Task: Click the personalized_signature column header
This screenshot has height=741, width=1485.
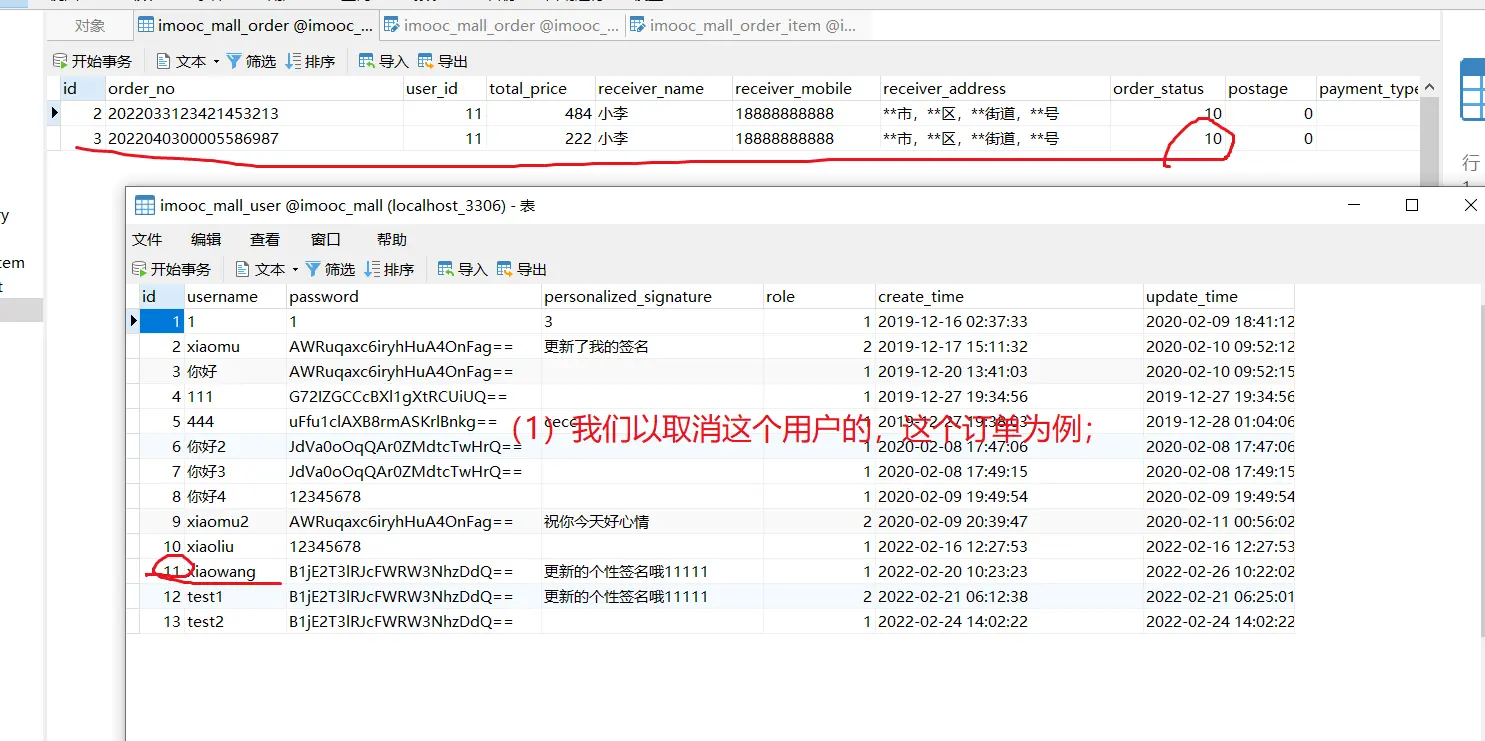Action: [652, 296]
